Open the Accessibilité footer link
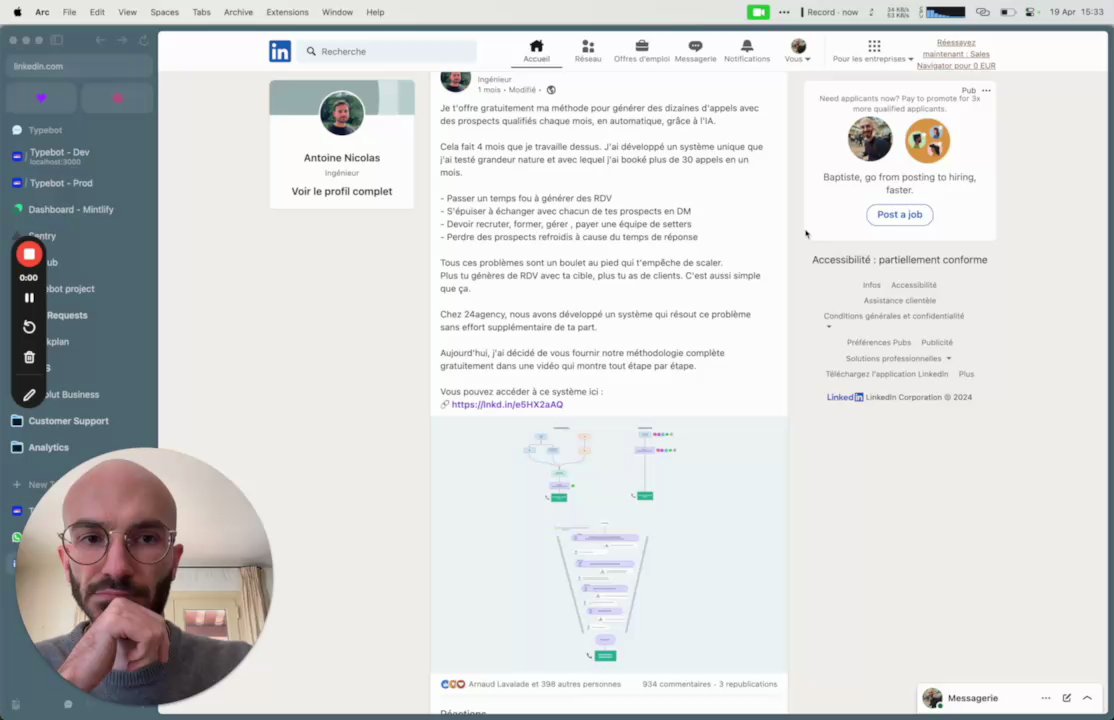The width and height of the screenshot is (1114, 720). click(914, 285)
